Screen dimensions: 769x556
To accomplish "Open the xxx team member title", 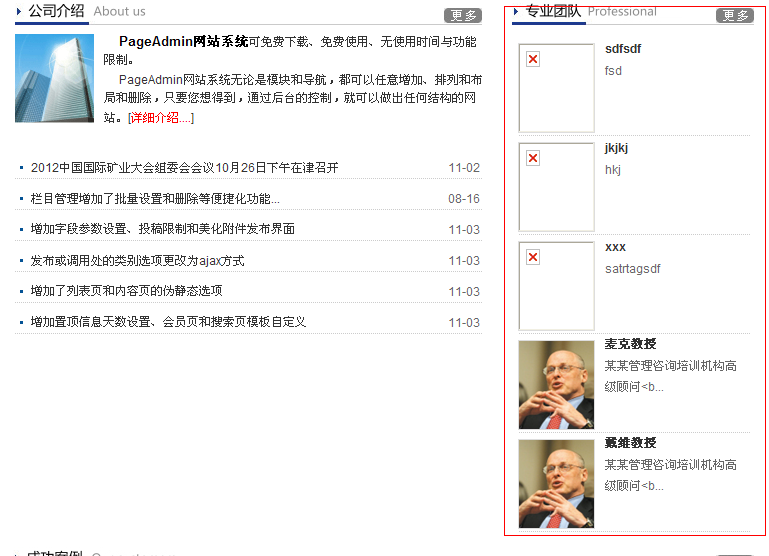I will point(615,247).
